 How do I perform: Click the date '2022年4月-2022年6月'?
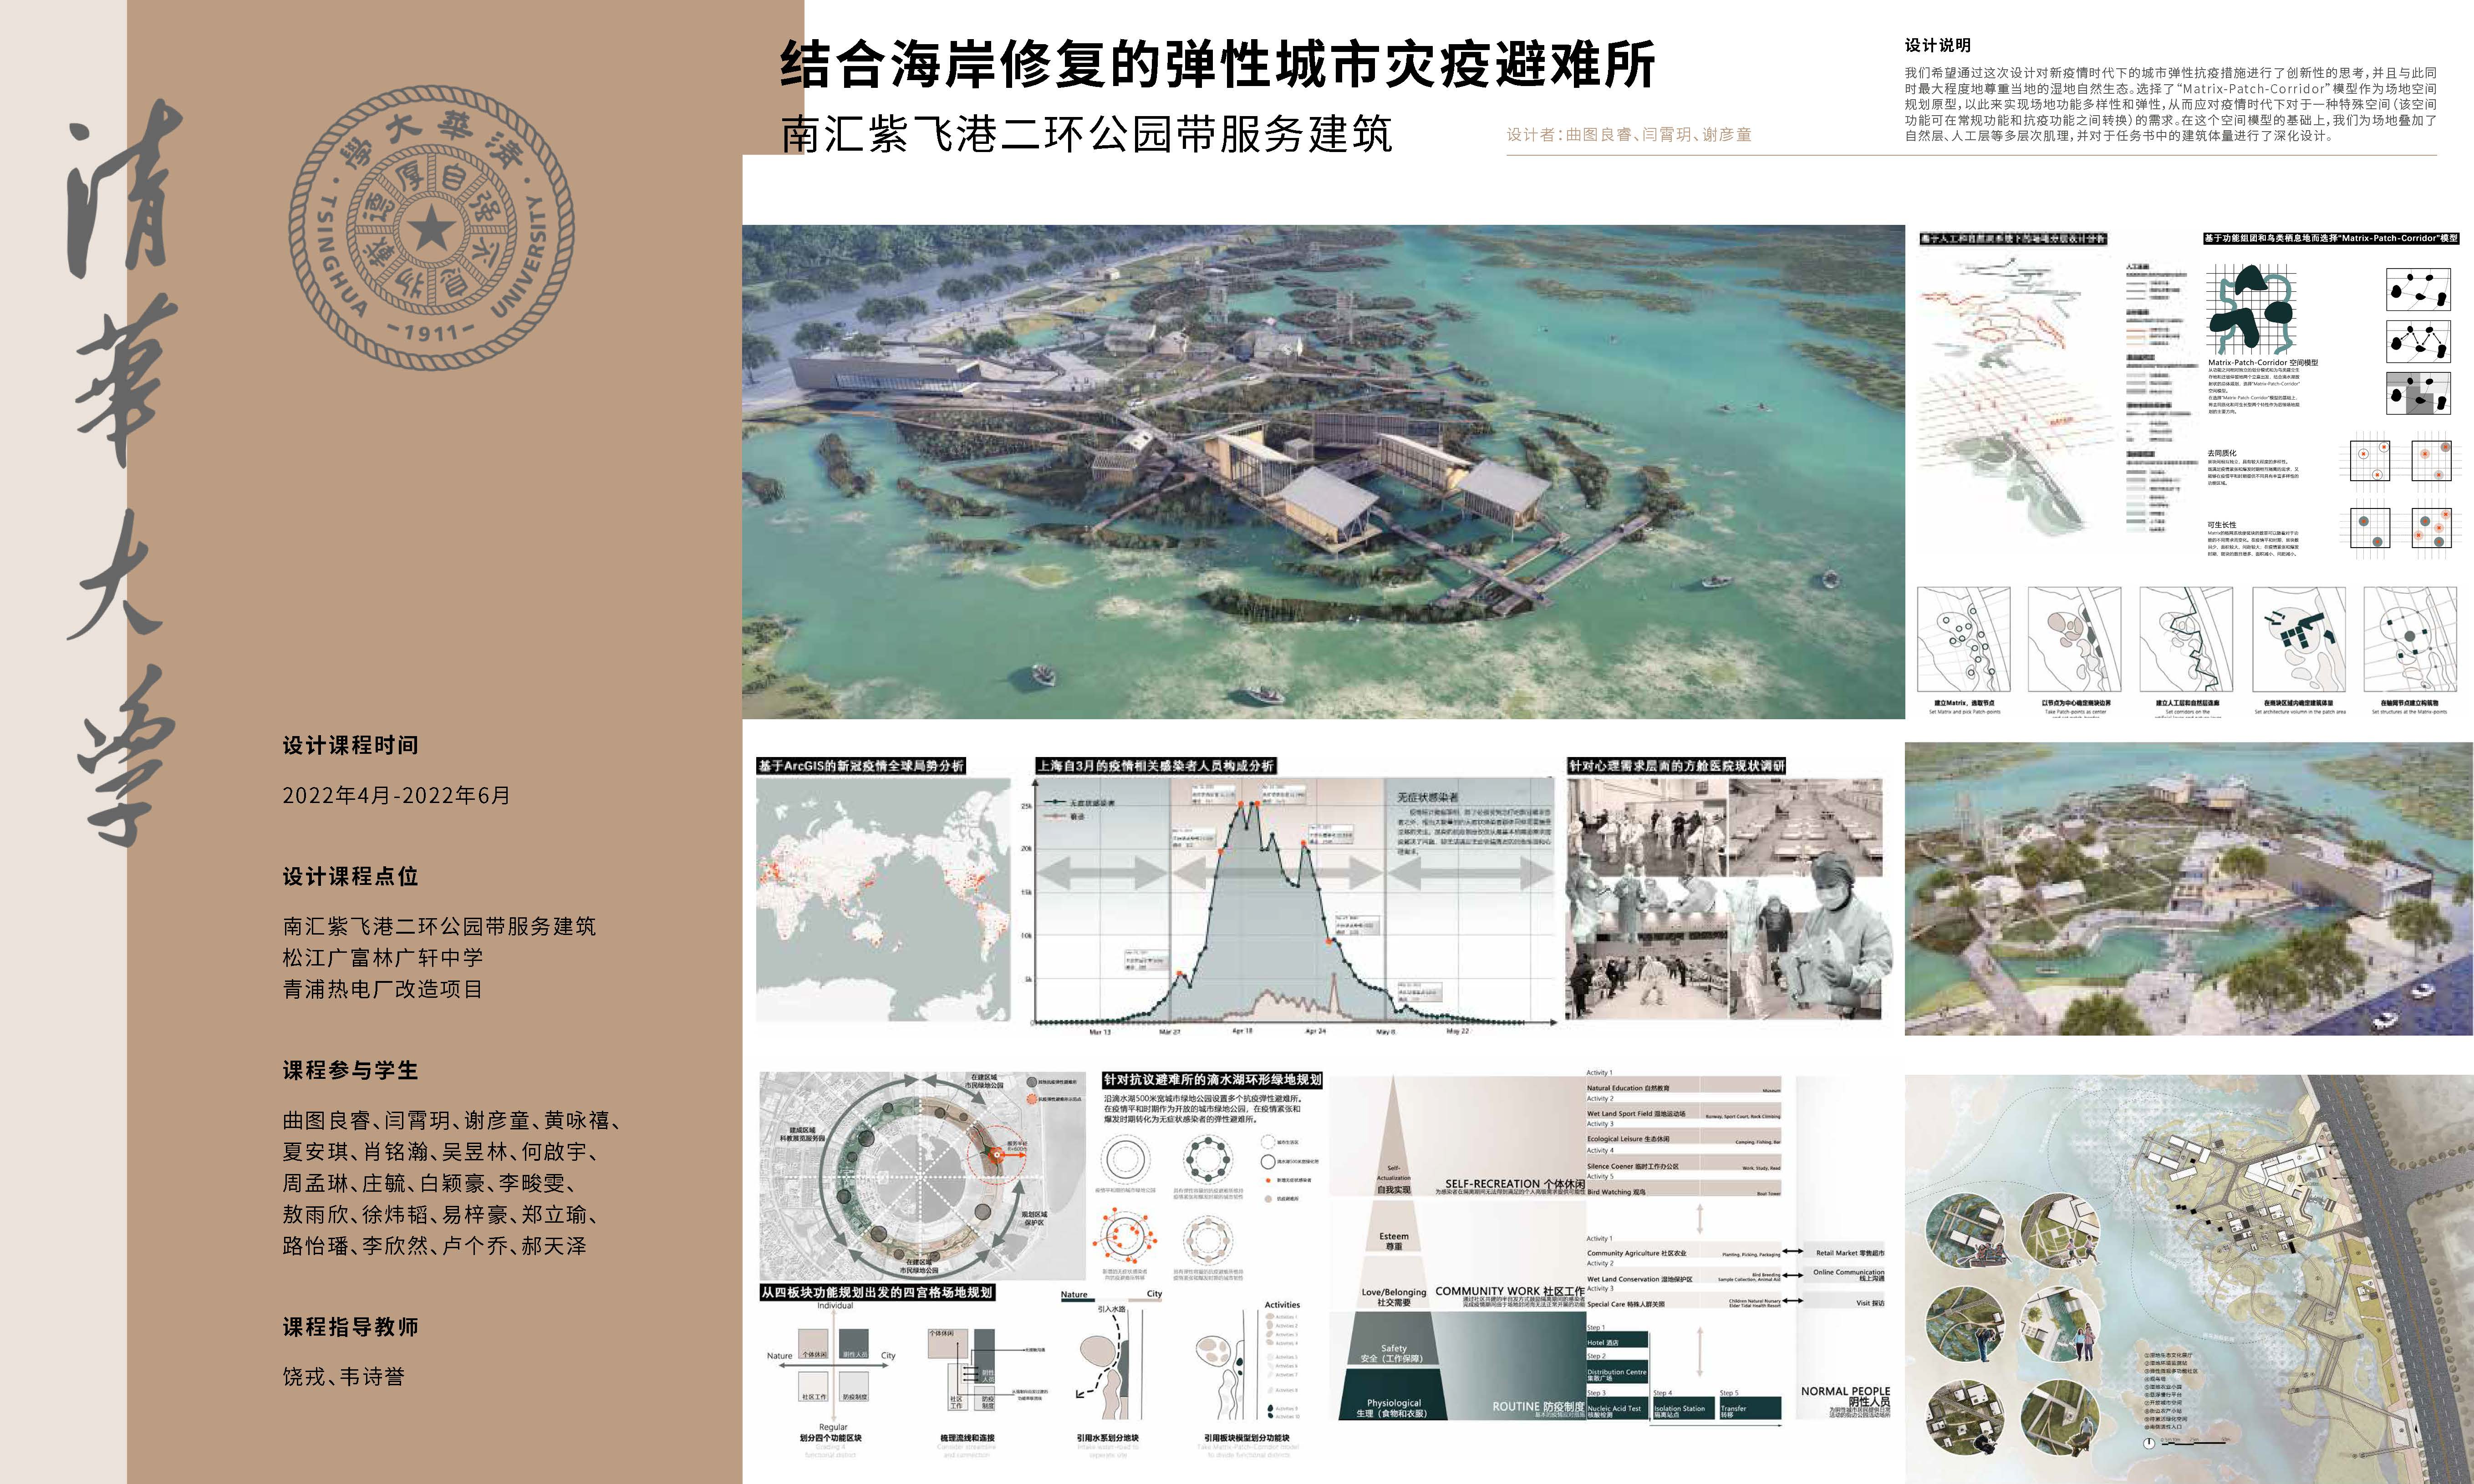click(x=396, y=795)
